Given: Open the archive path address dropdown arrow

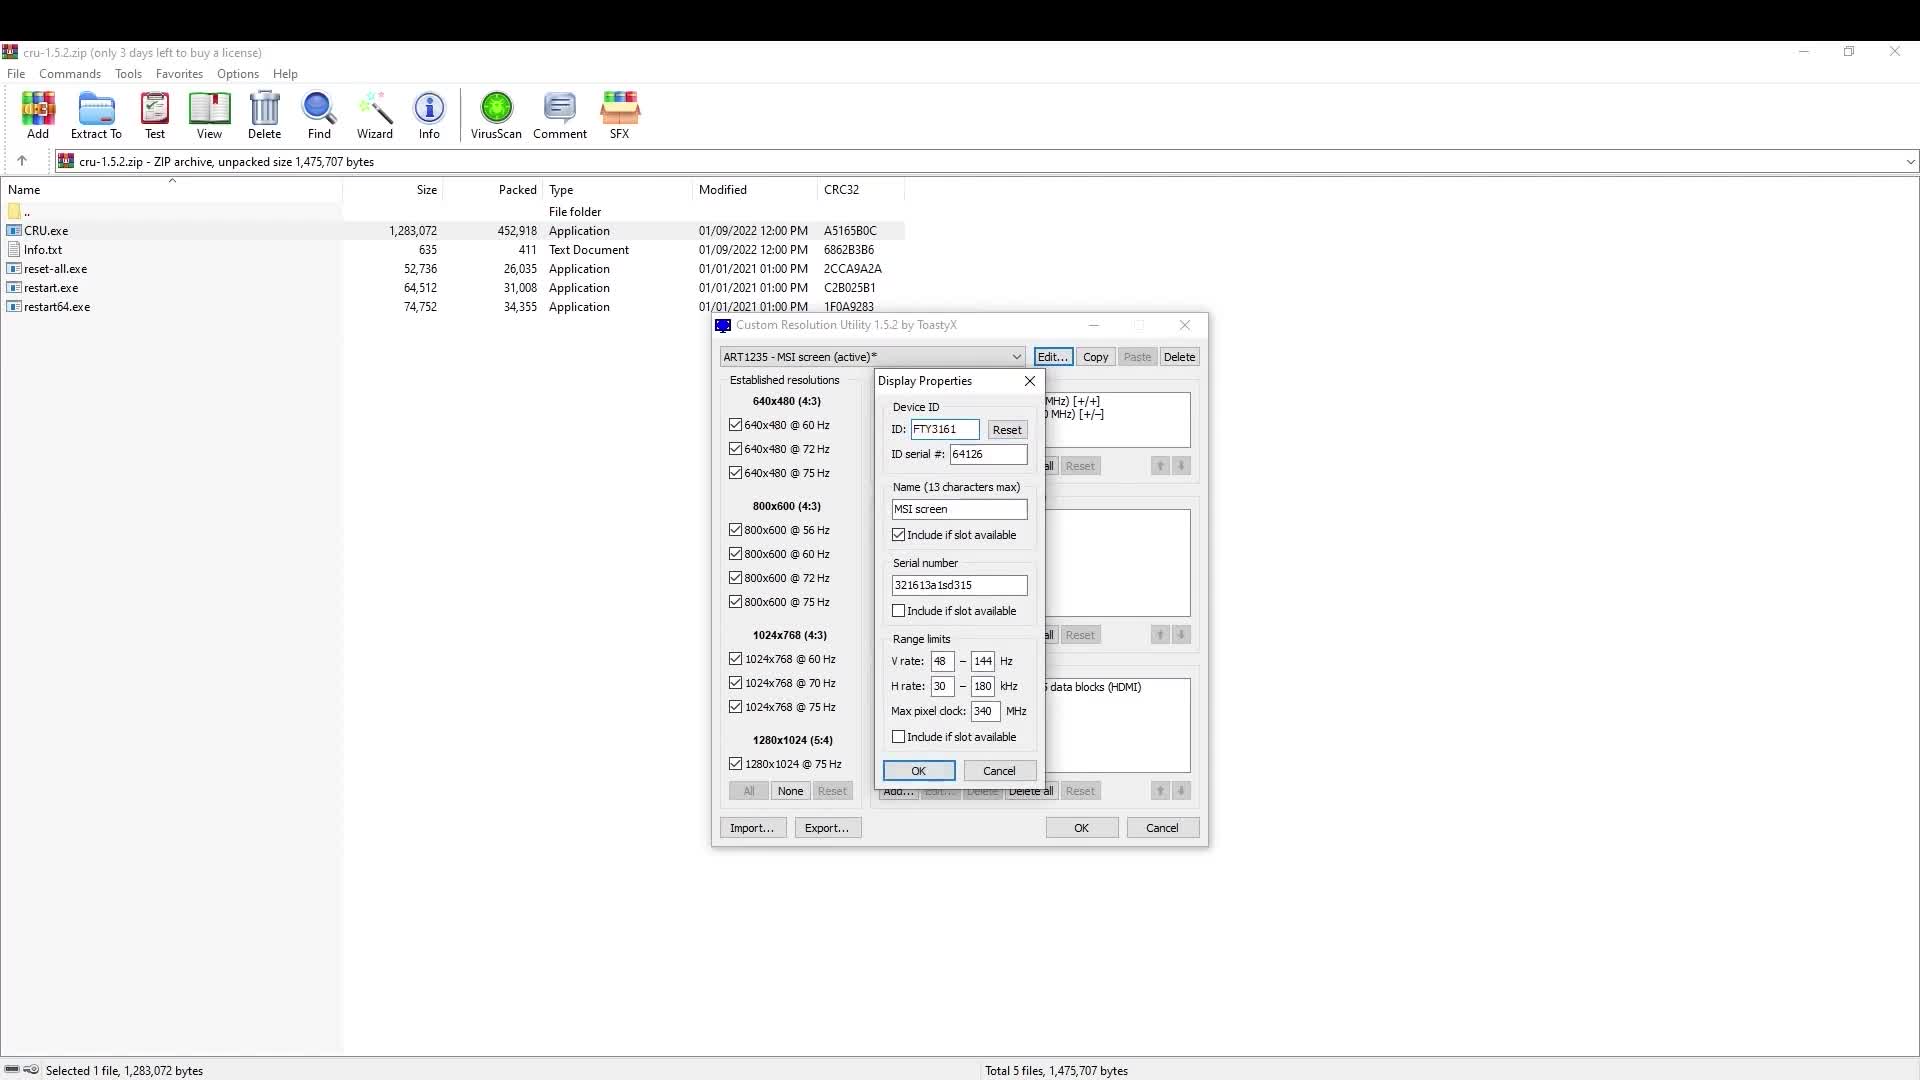Looking at the screenshot, I should click(x=1910, y=162).
